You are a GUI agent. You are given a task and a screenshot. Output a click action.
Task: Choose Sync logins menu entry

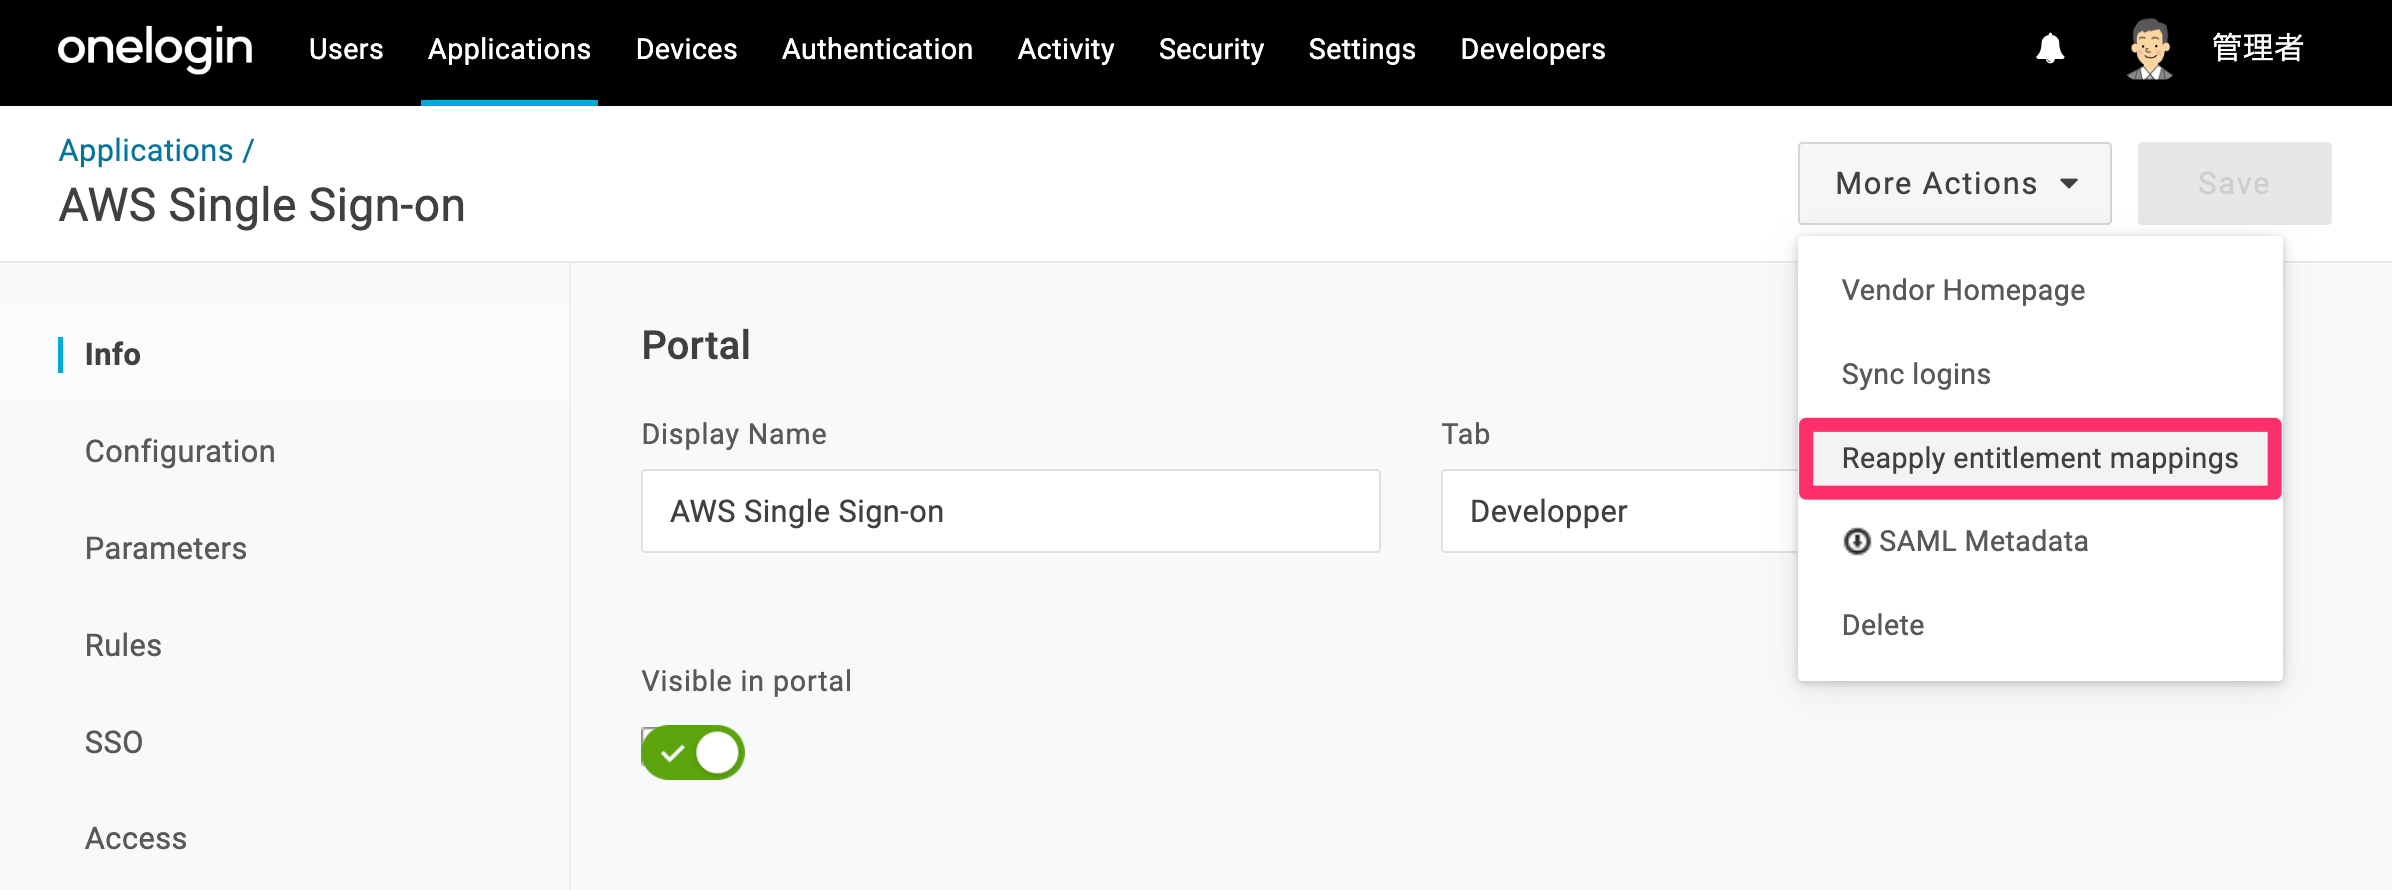tap(2040, 374)
